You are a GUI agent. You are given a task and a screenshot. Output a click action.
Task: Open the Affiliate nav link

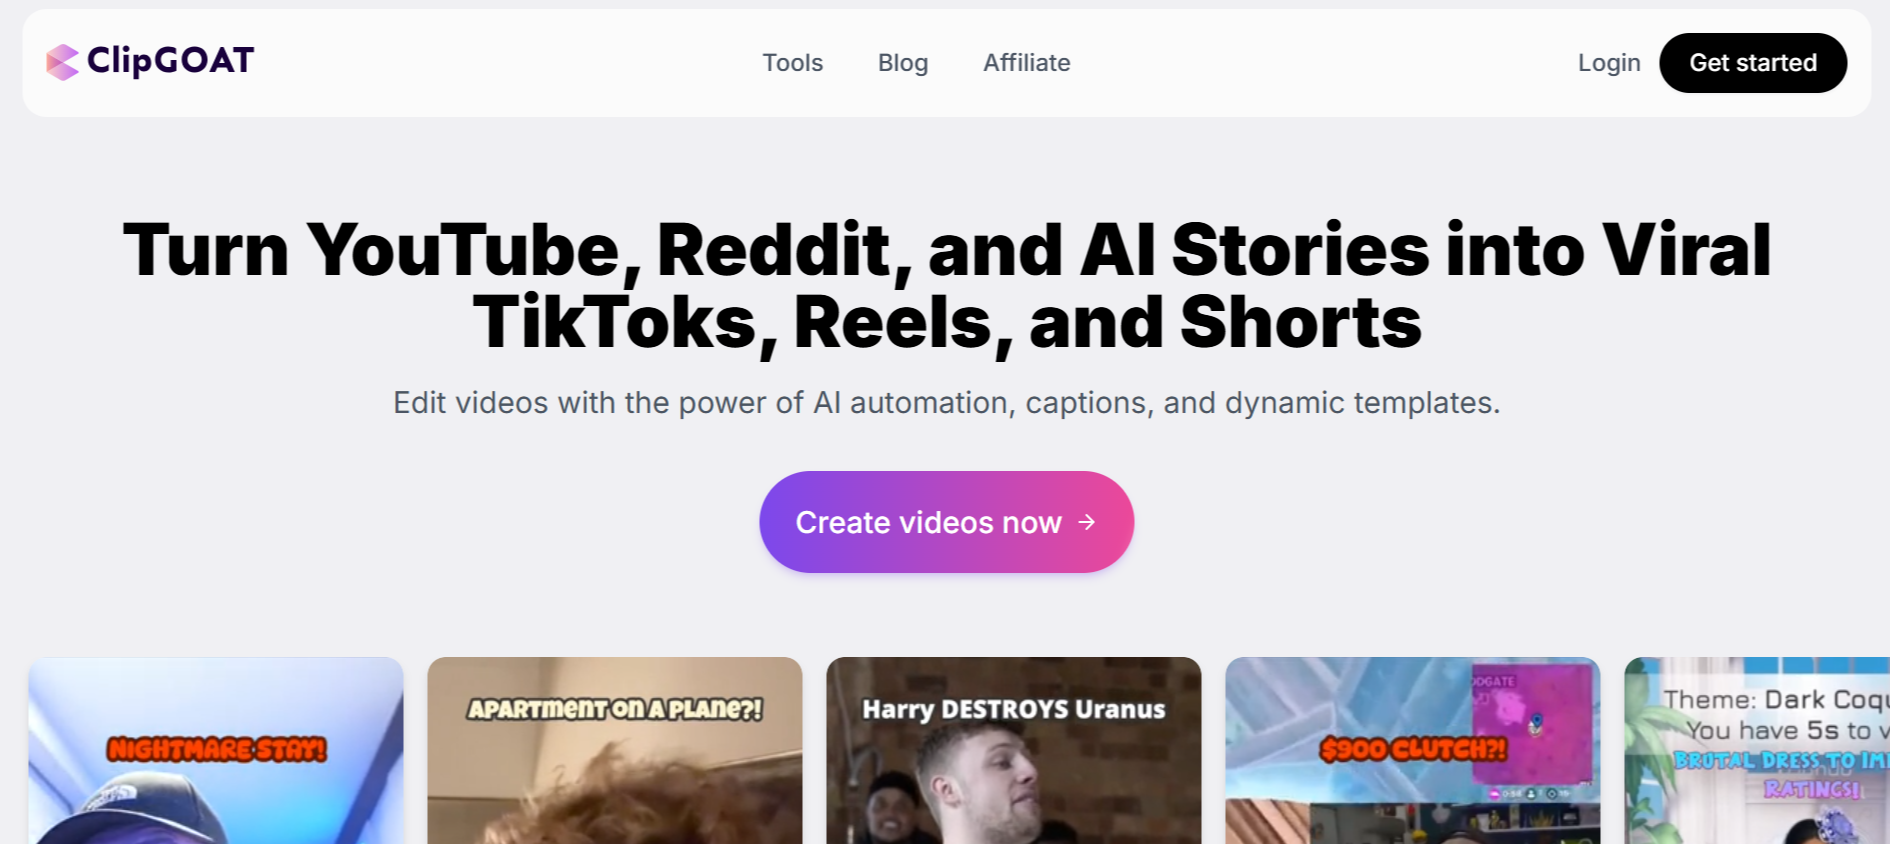tap(1026, 63)
